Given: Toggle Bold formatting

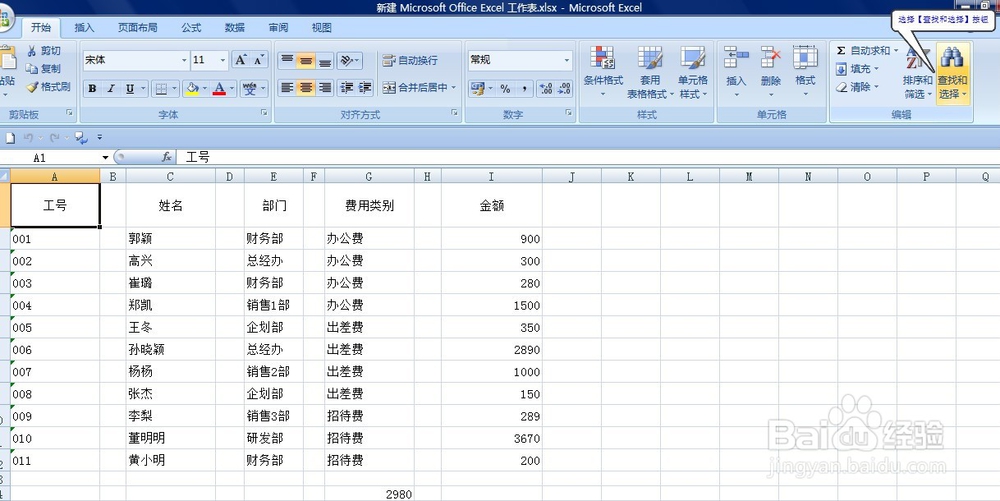Looking at the screenshot, I should 92,89.
